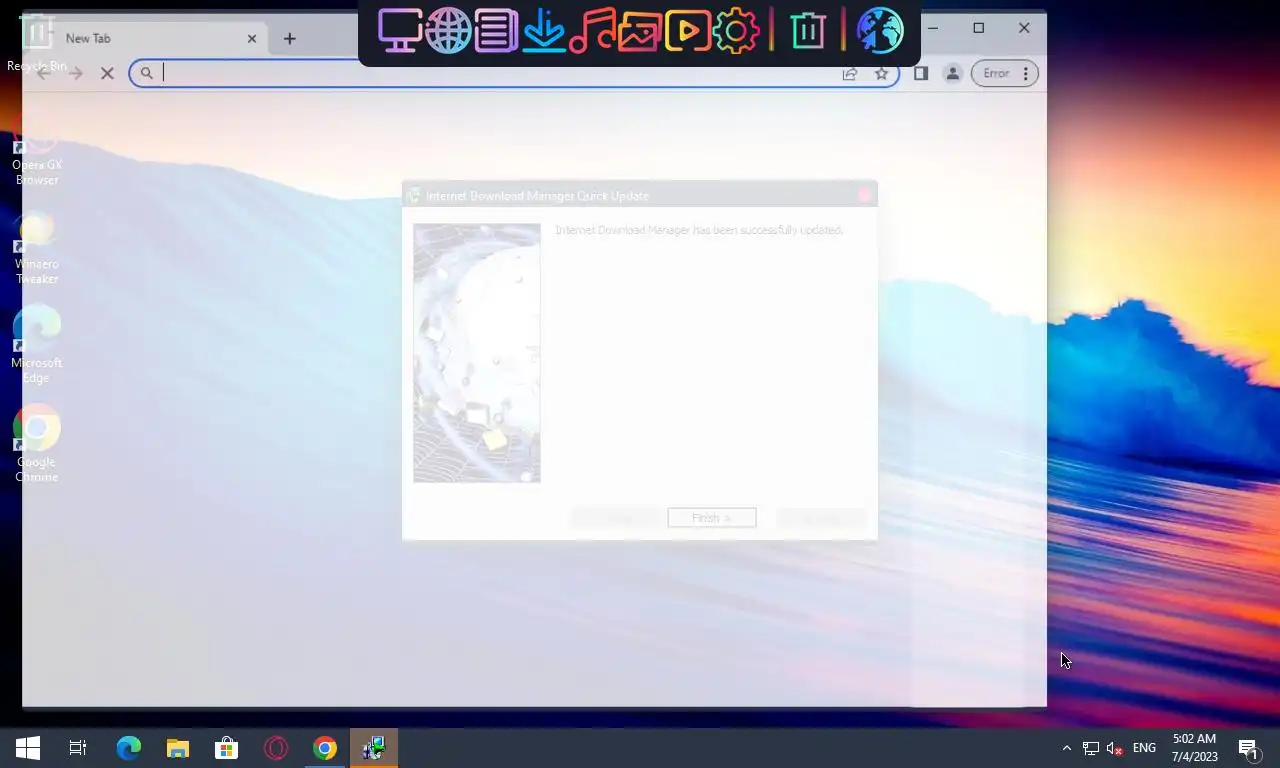This screenshot has height=768, width=1280.
Task: Launch Edge from the taskbar
Action: (129, 747)
